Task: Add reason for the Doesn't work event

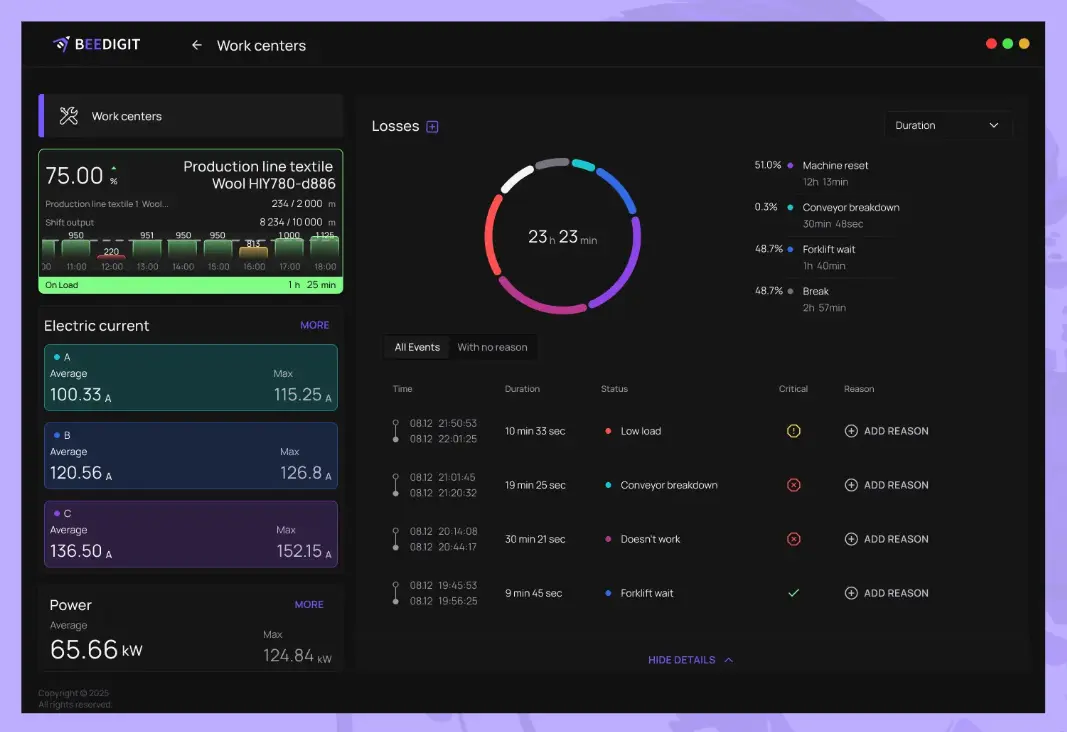Action: click(x=887, y=539)
